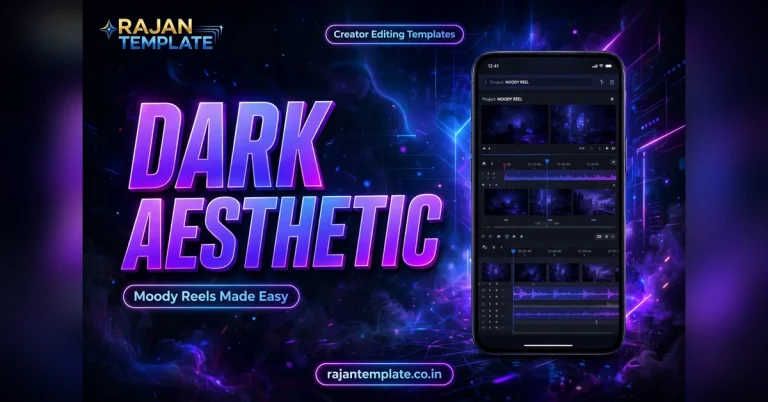Tap the back arrow beside Project MOODY REEL field
The width and height of the screenshot is (768, 402).
[x=485, y=82]
